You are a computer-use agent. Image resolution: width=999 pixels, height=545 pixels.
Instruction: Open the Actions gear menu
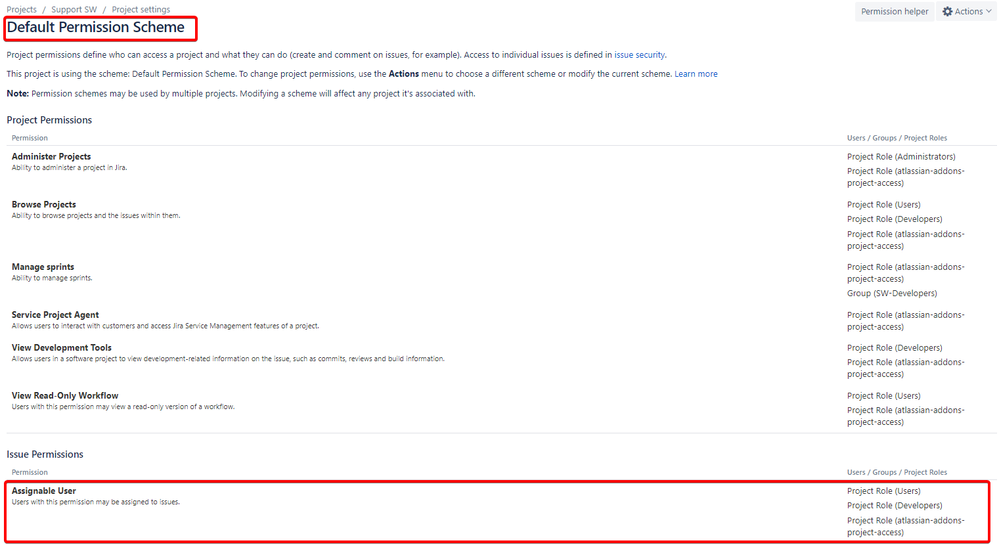tap(967, 11)
